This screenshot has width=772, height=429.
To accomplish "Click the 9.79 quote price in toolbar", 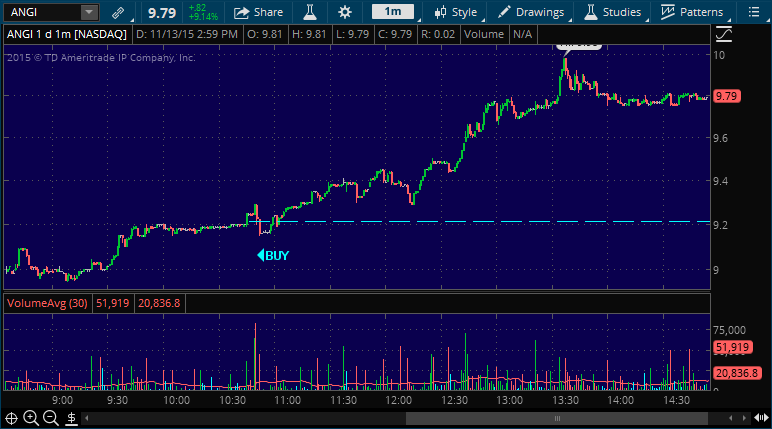I will pos(162,13).
